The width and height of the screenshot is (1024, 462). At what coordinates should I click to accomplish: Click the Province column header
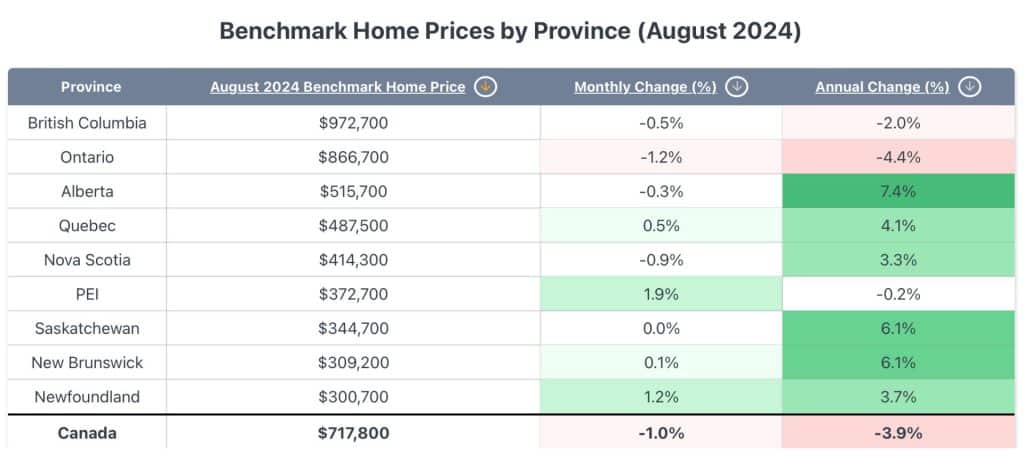coord(91,87)
